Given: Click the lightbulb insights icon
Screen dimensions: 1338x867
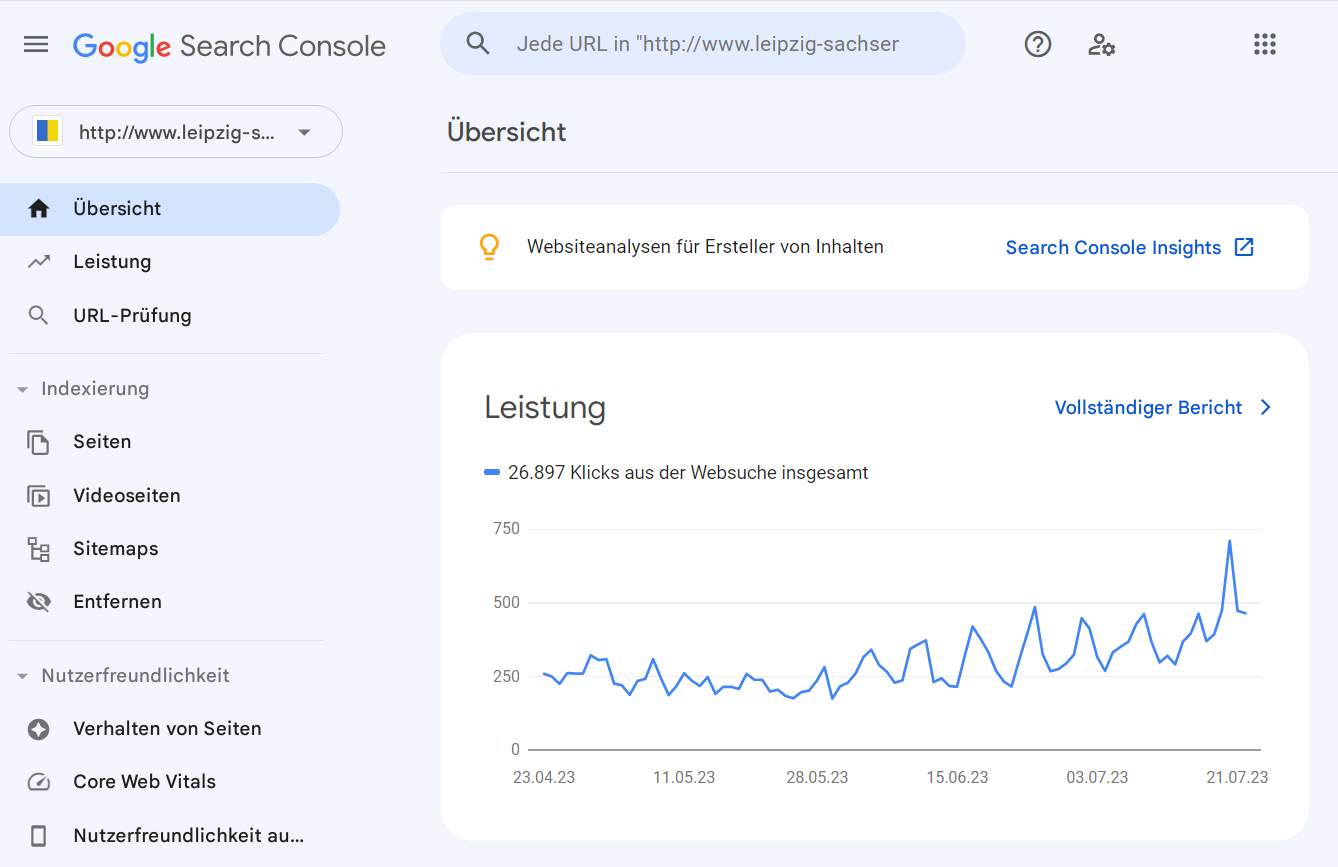Looking at the screenshot, I should (x=489, y=247).
